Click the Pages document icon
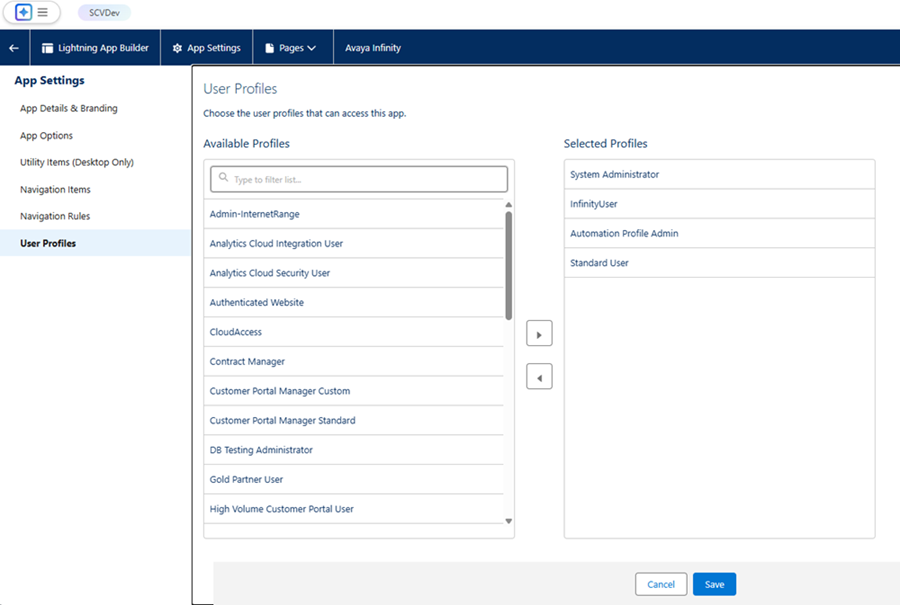Image resolution: width=900 pixels, height=605 pixels. [269, 48]
